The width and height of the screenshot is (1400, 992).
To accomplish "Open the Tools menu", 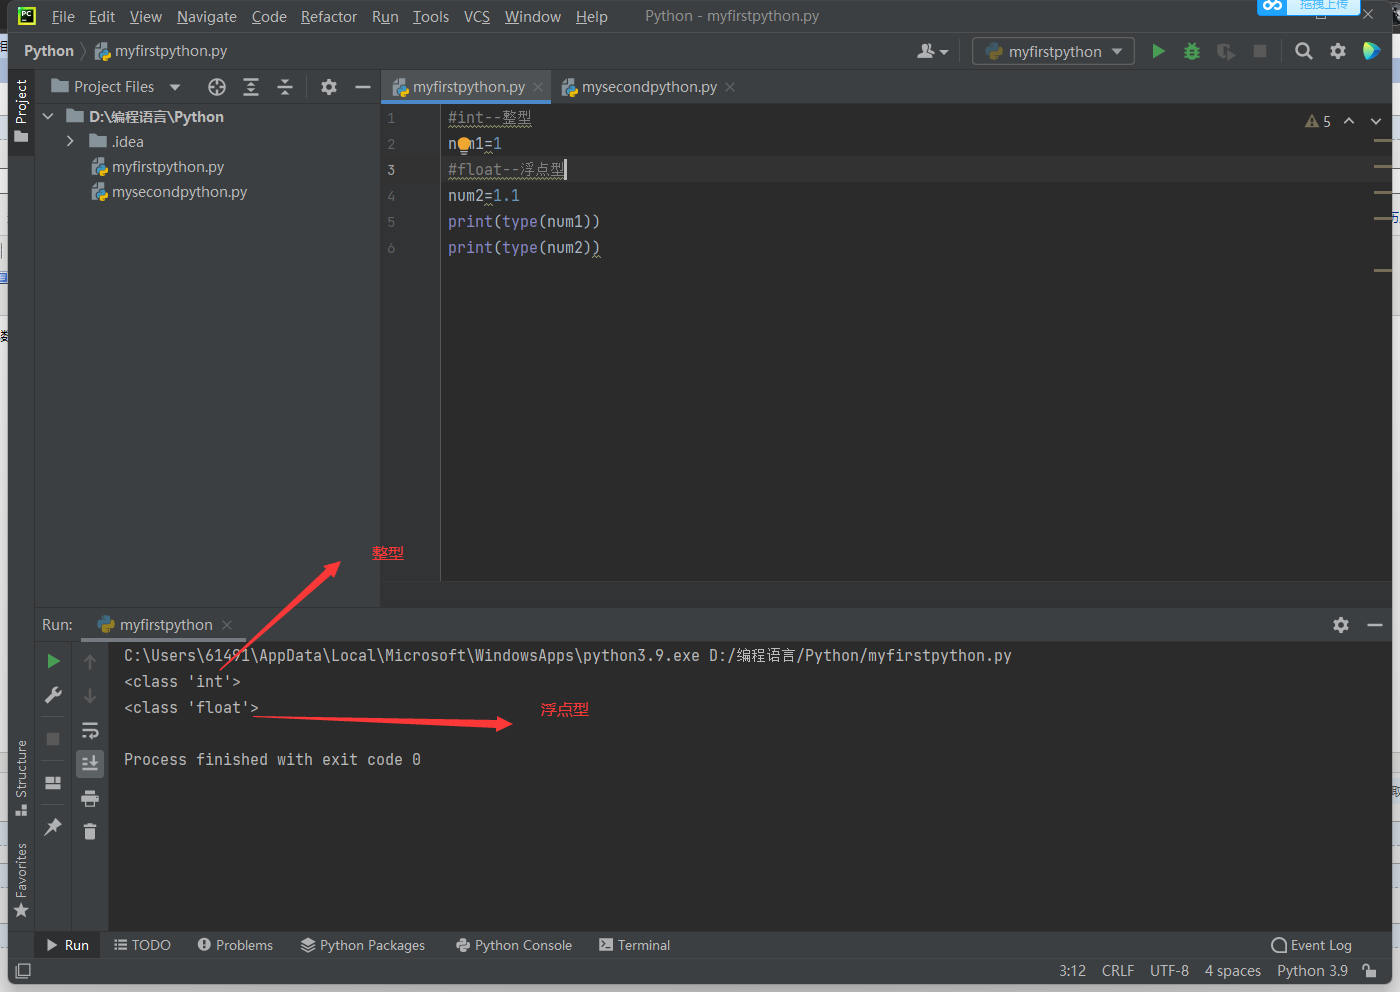I will click(431, 16).
